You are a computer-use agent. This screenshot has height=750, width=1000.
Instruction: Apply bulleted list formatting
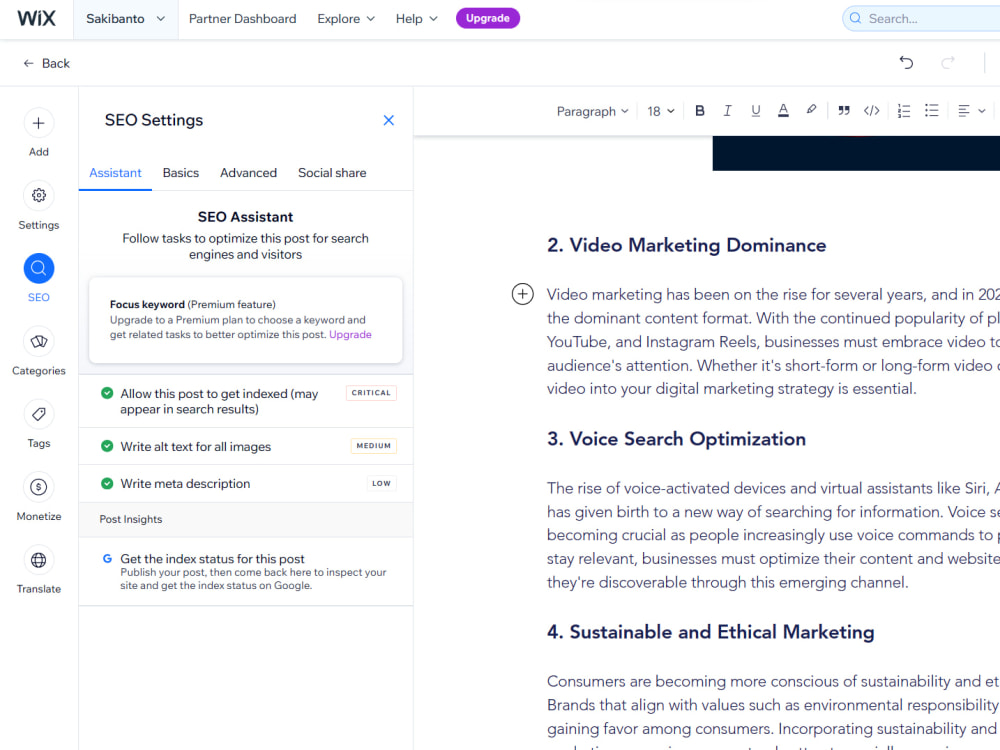point(932,111)
